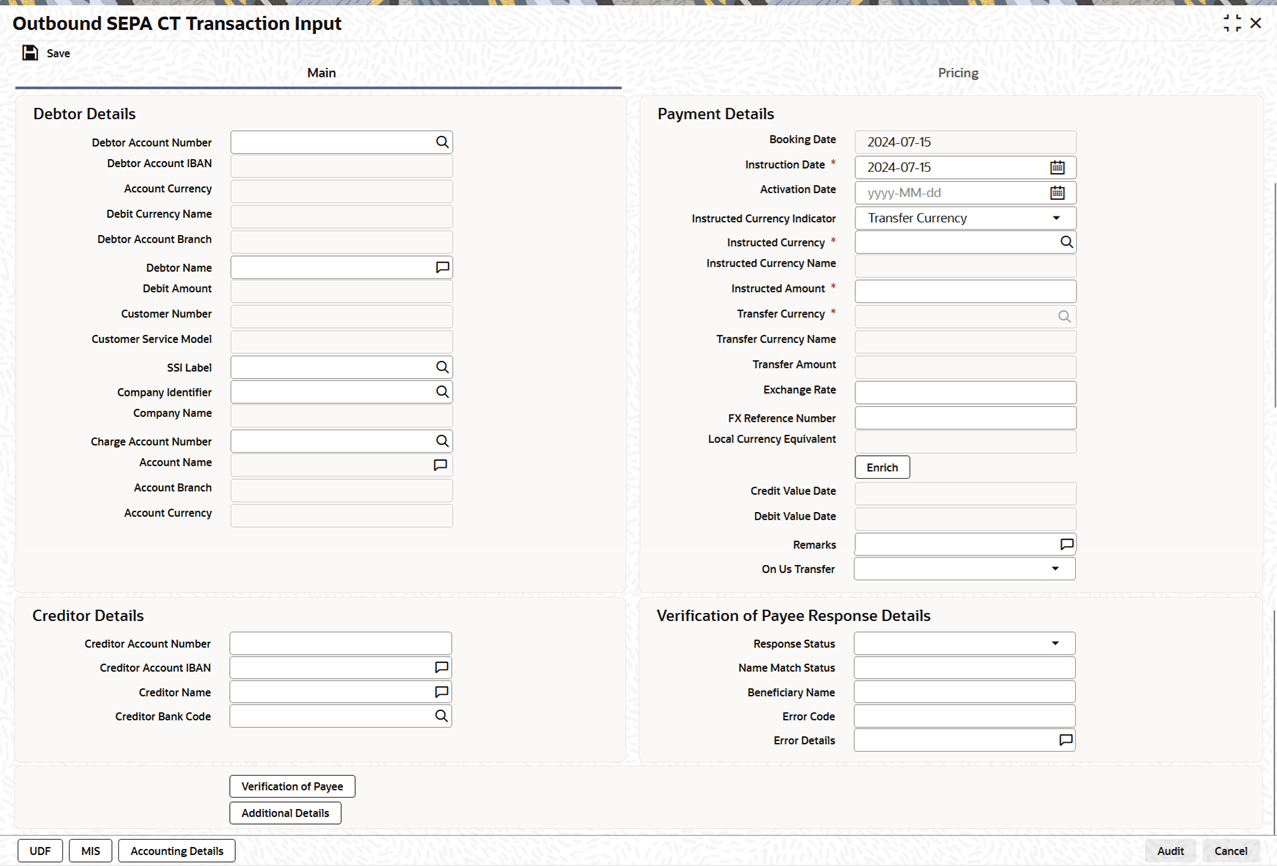Open Instruction Date calendar picker
This screenshot has width=1277, height=866.
(x=1057, y=167)
